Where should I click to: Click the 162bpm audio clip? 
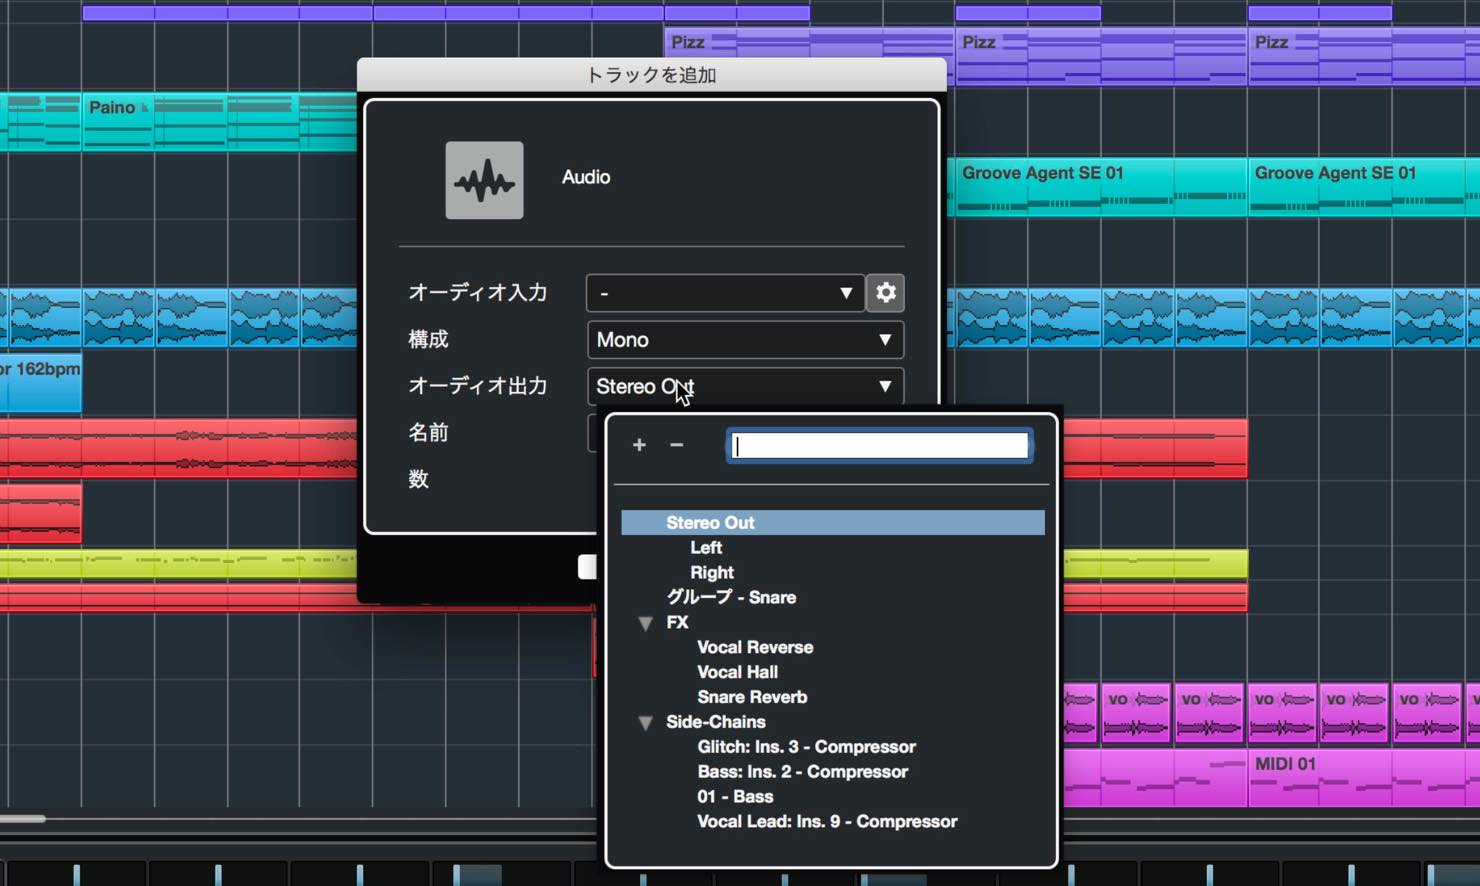pyautogui.click(x=40, y=382)
